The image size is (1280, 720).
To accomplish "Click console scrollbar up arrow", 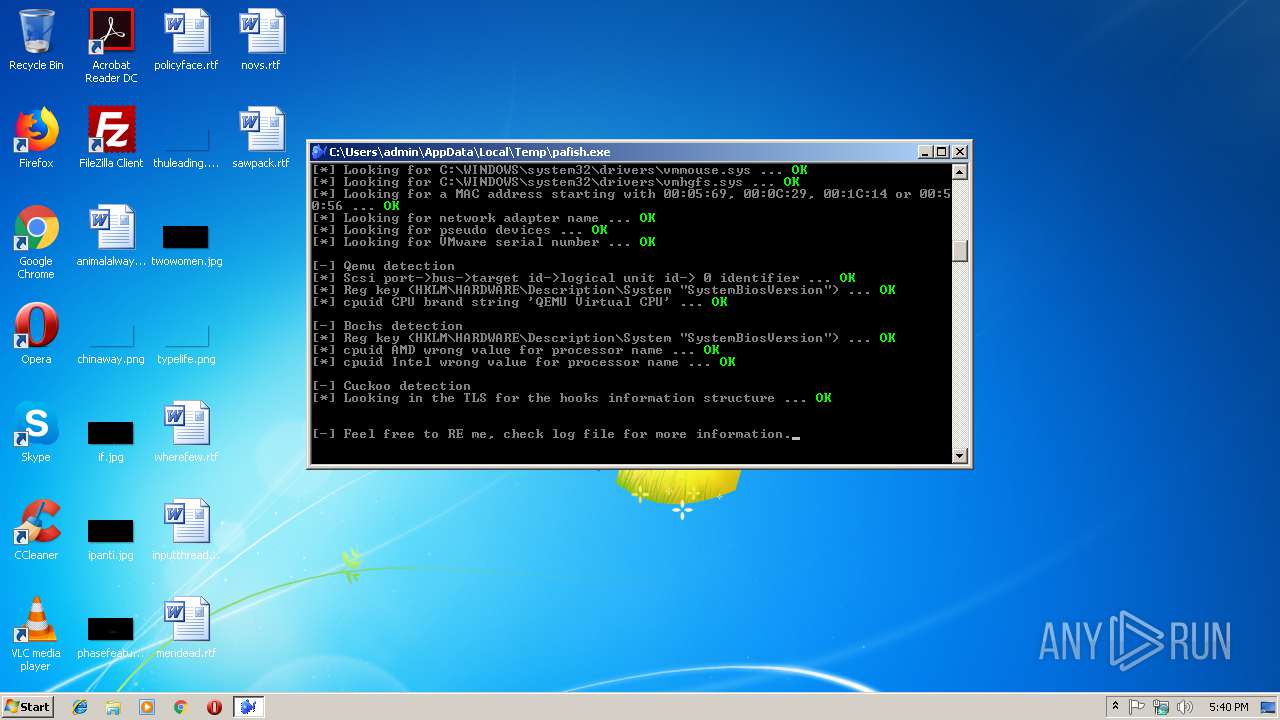I will tap(960, 171).
